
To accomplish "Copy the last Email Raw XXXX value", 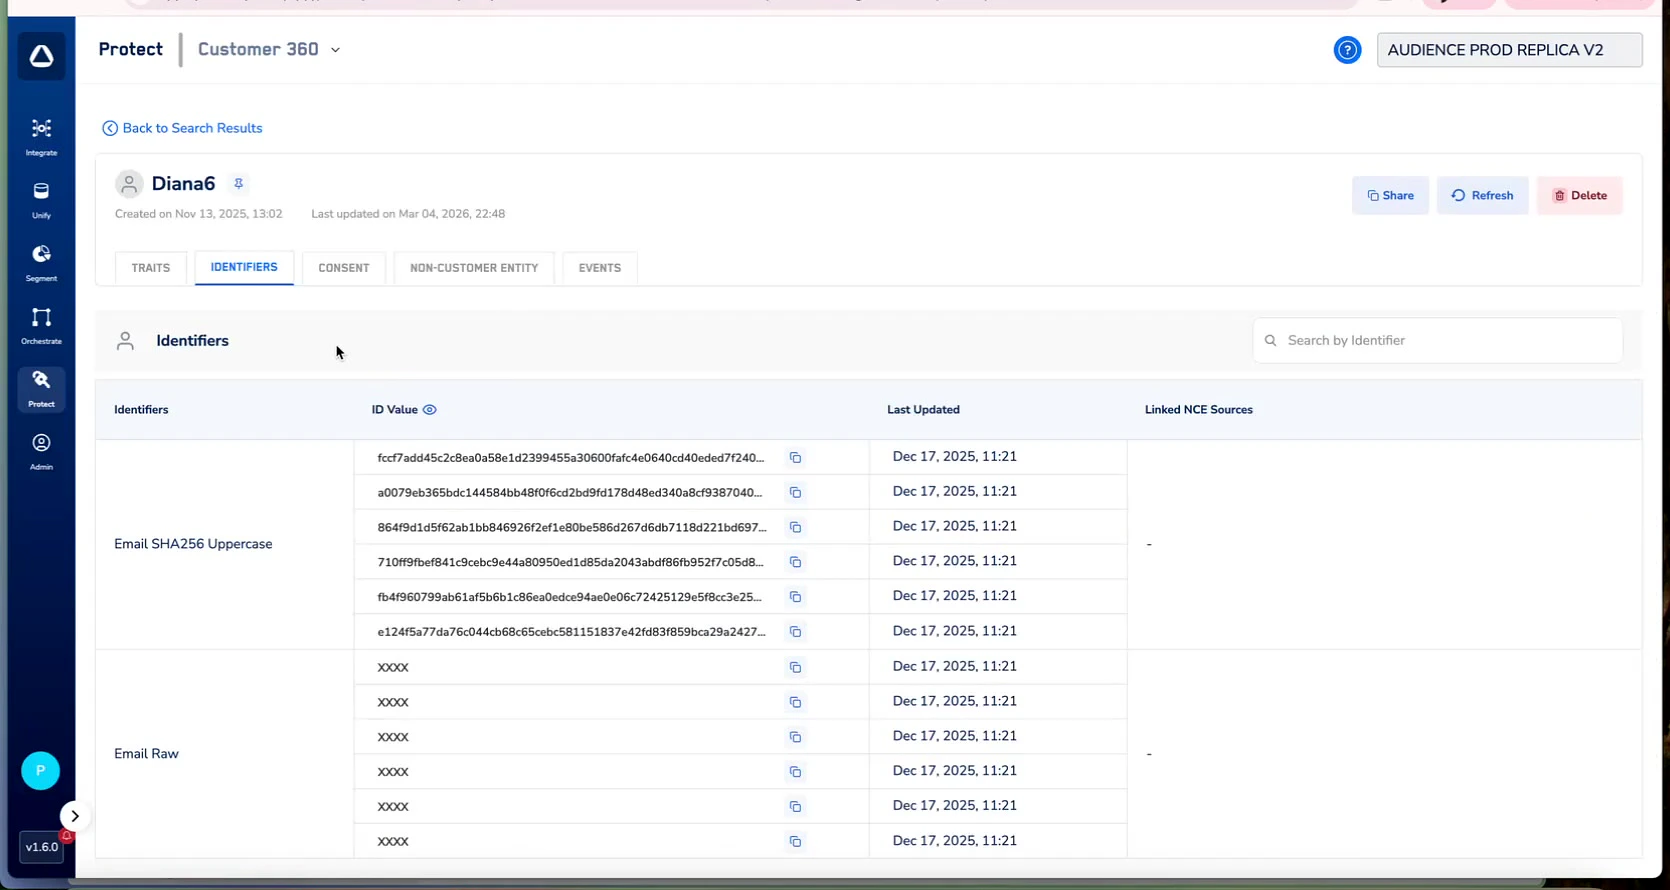I will pyautogui.click(x=795, y=842).
